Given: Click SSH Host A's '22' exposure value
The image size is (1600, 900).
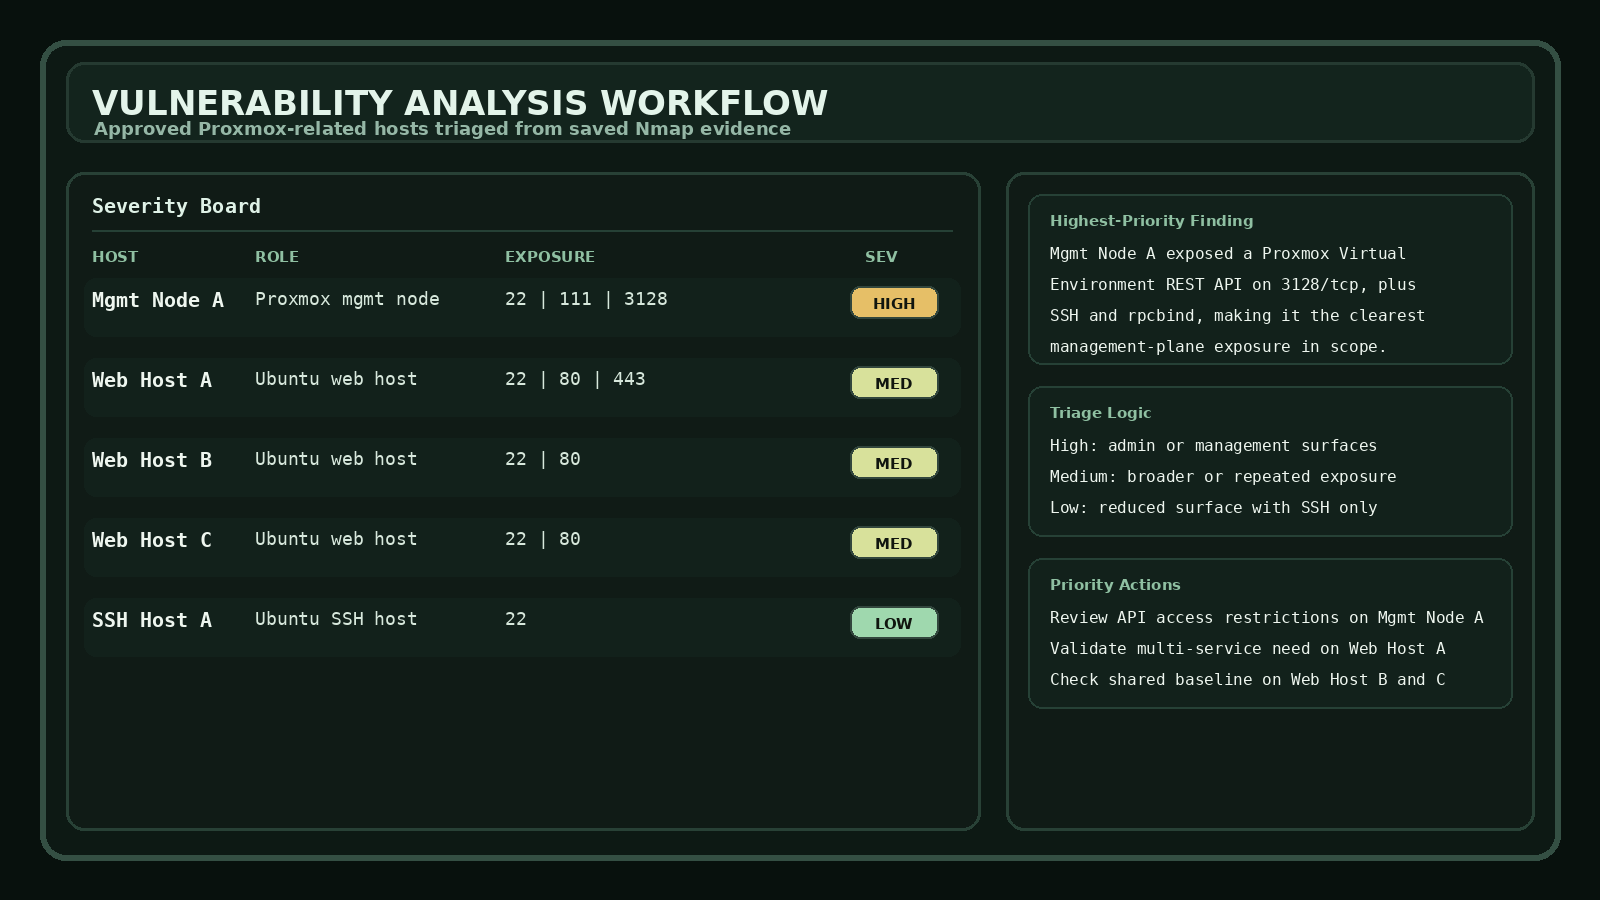Looking at the screenshot, I should (516, 619).
